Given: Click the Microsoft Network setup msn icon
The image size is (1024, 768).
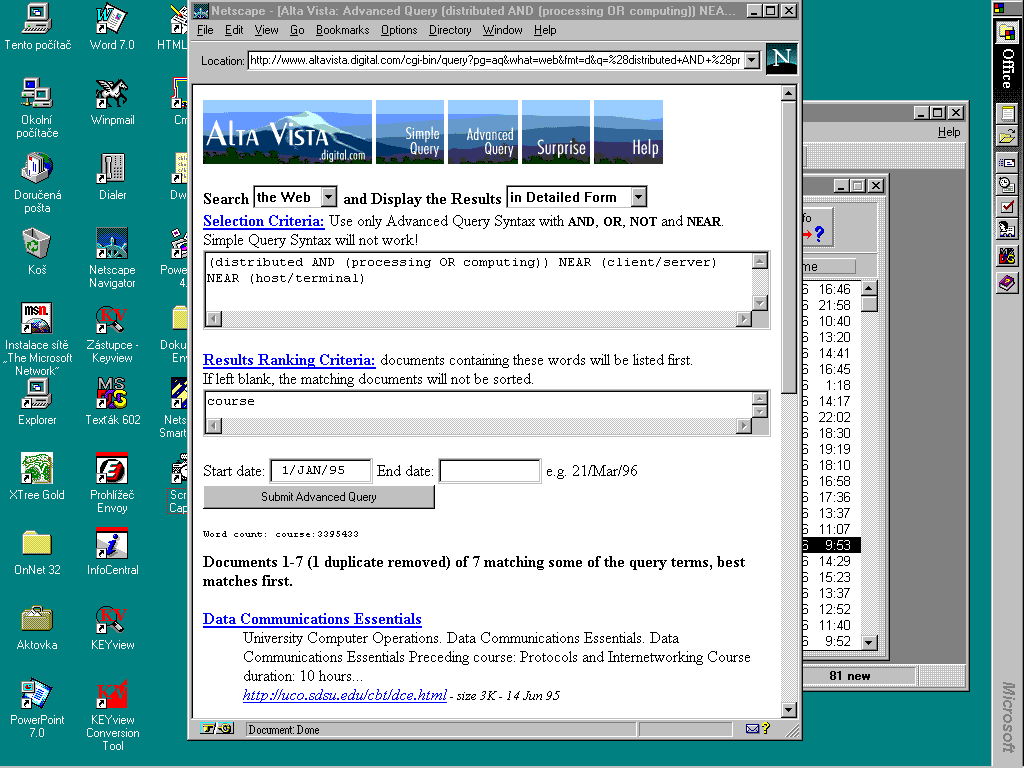Looking at the screenshot, I should pyautogui.click(x=37, y=339).
